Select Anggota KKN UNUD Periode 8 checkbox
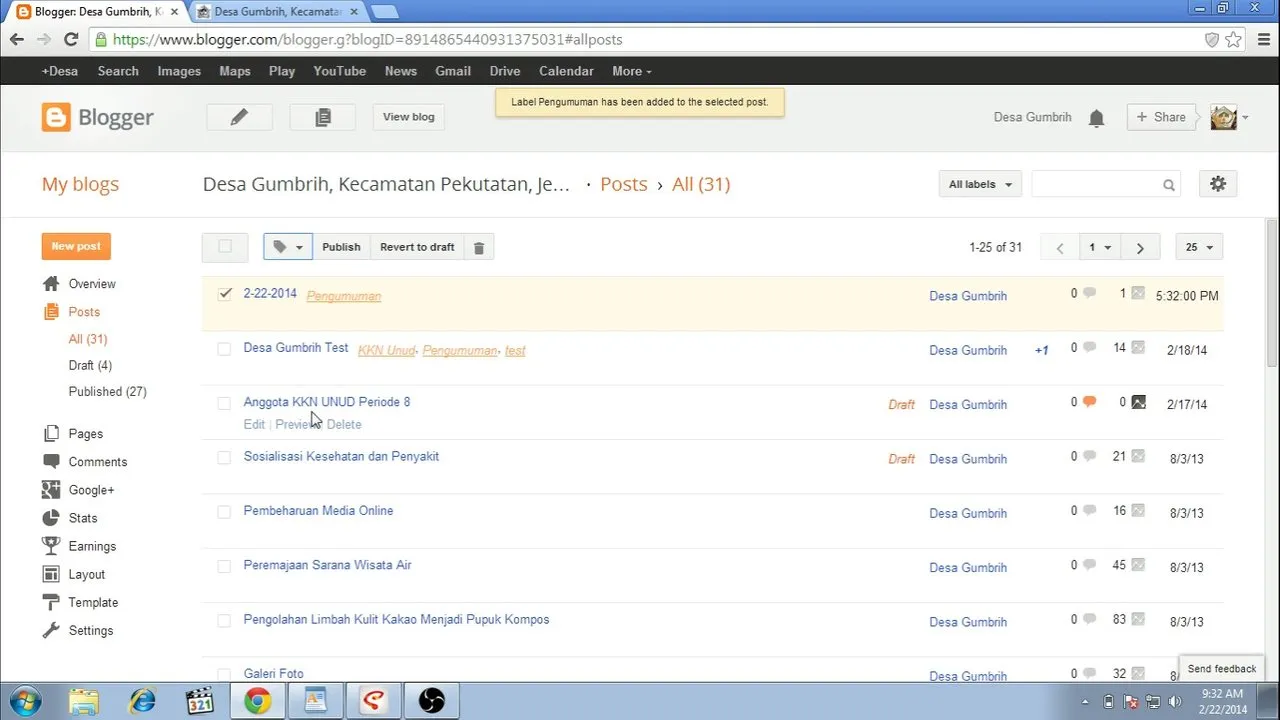Image resolution: width=1280 pixels, height=720 pixels. click(x=224, y=403)
